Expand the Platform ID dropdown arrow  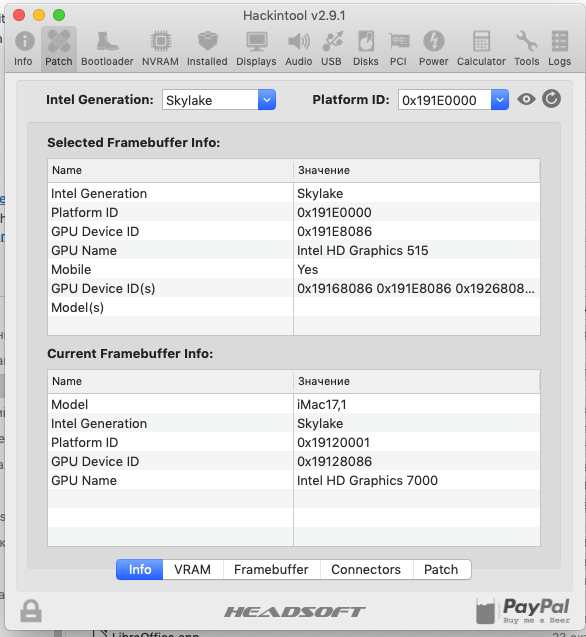[x=500, y=100]
